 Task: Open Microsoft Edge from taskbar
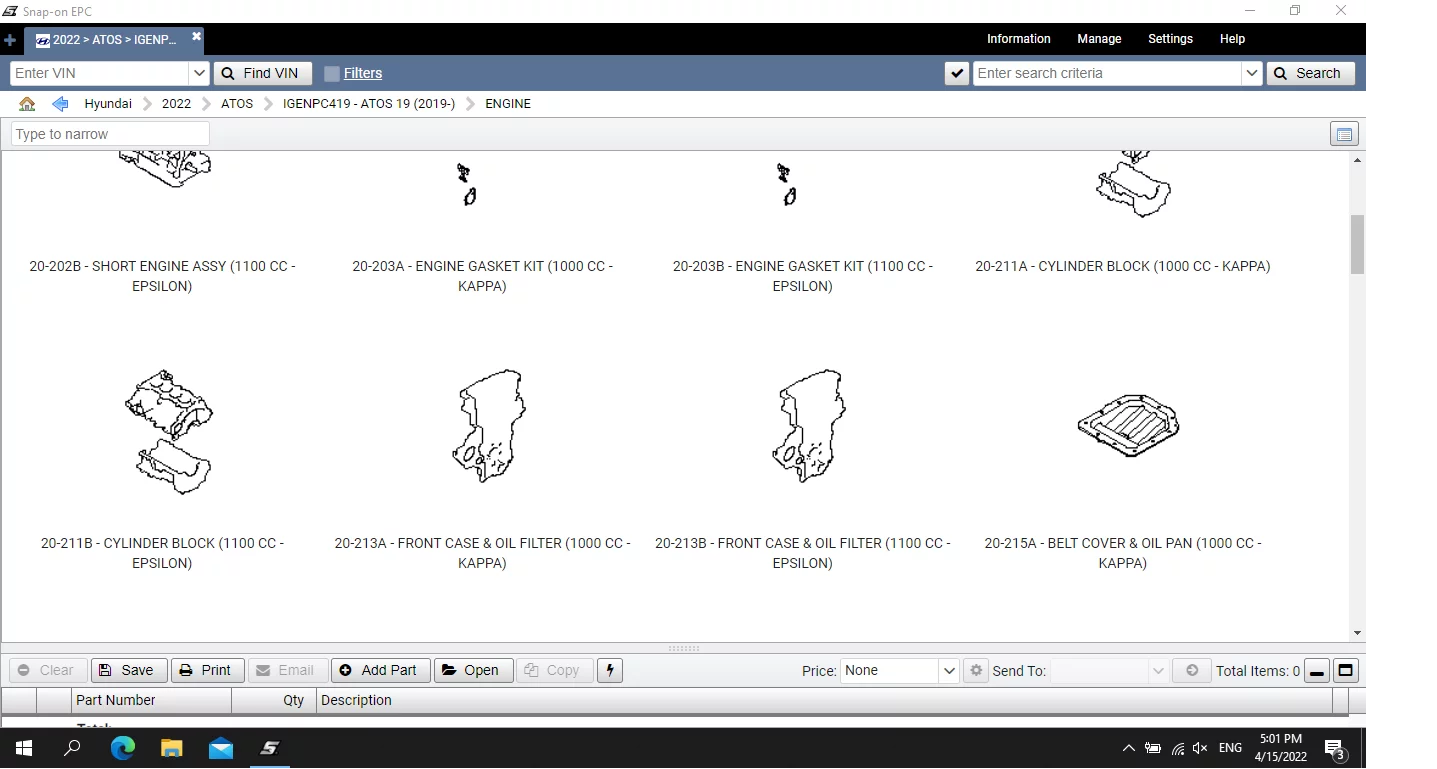(x=123, y=748)
